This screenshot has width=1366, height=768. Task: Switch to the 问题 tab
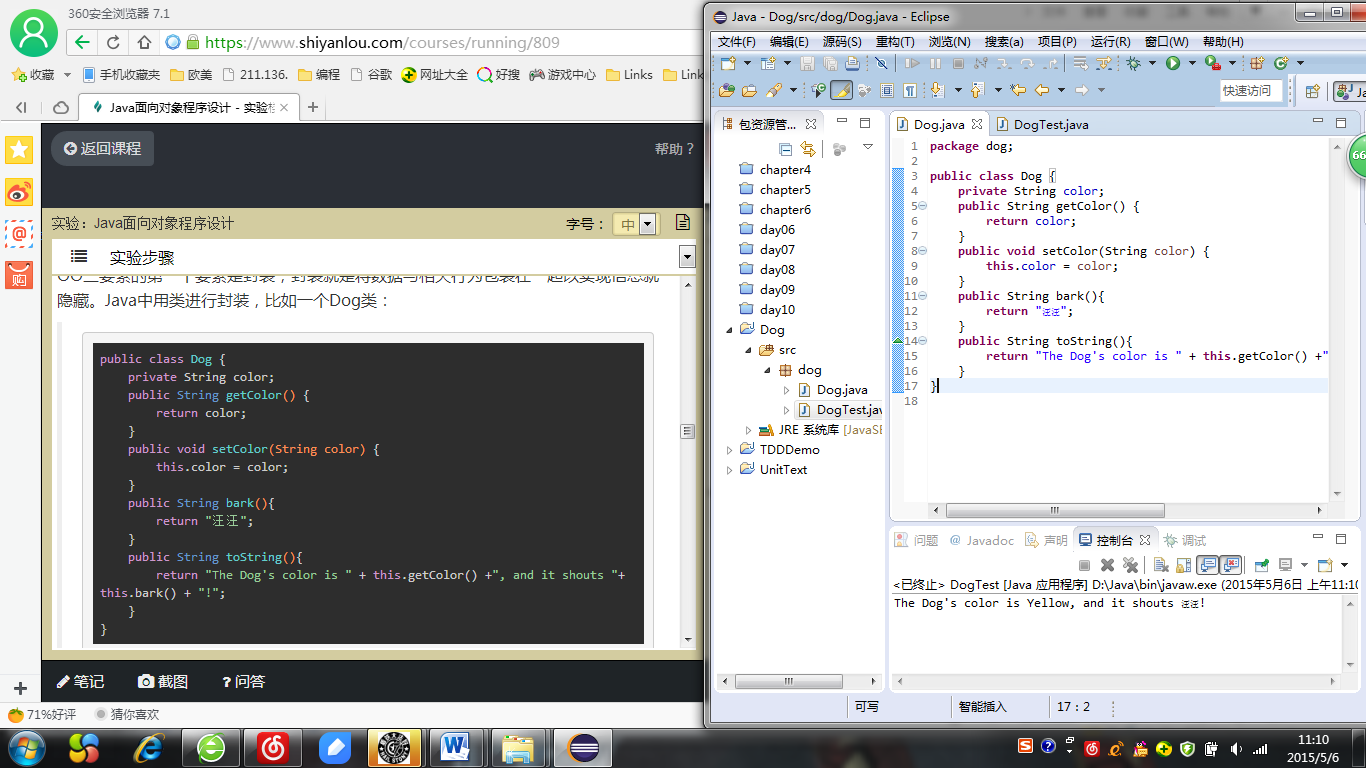[916, 540]
